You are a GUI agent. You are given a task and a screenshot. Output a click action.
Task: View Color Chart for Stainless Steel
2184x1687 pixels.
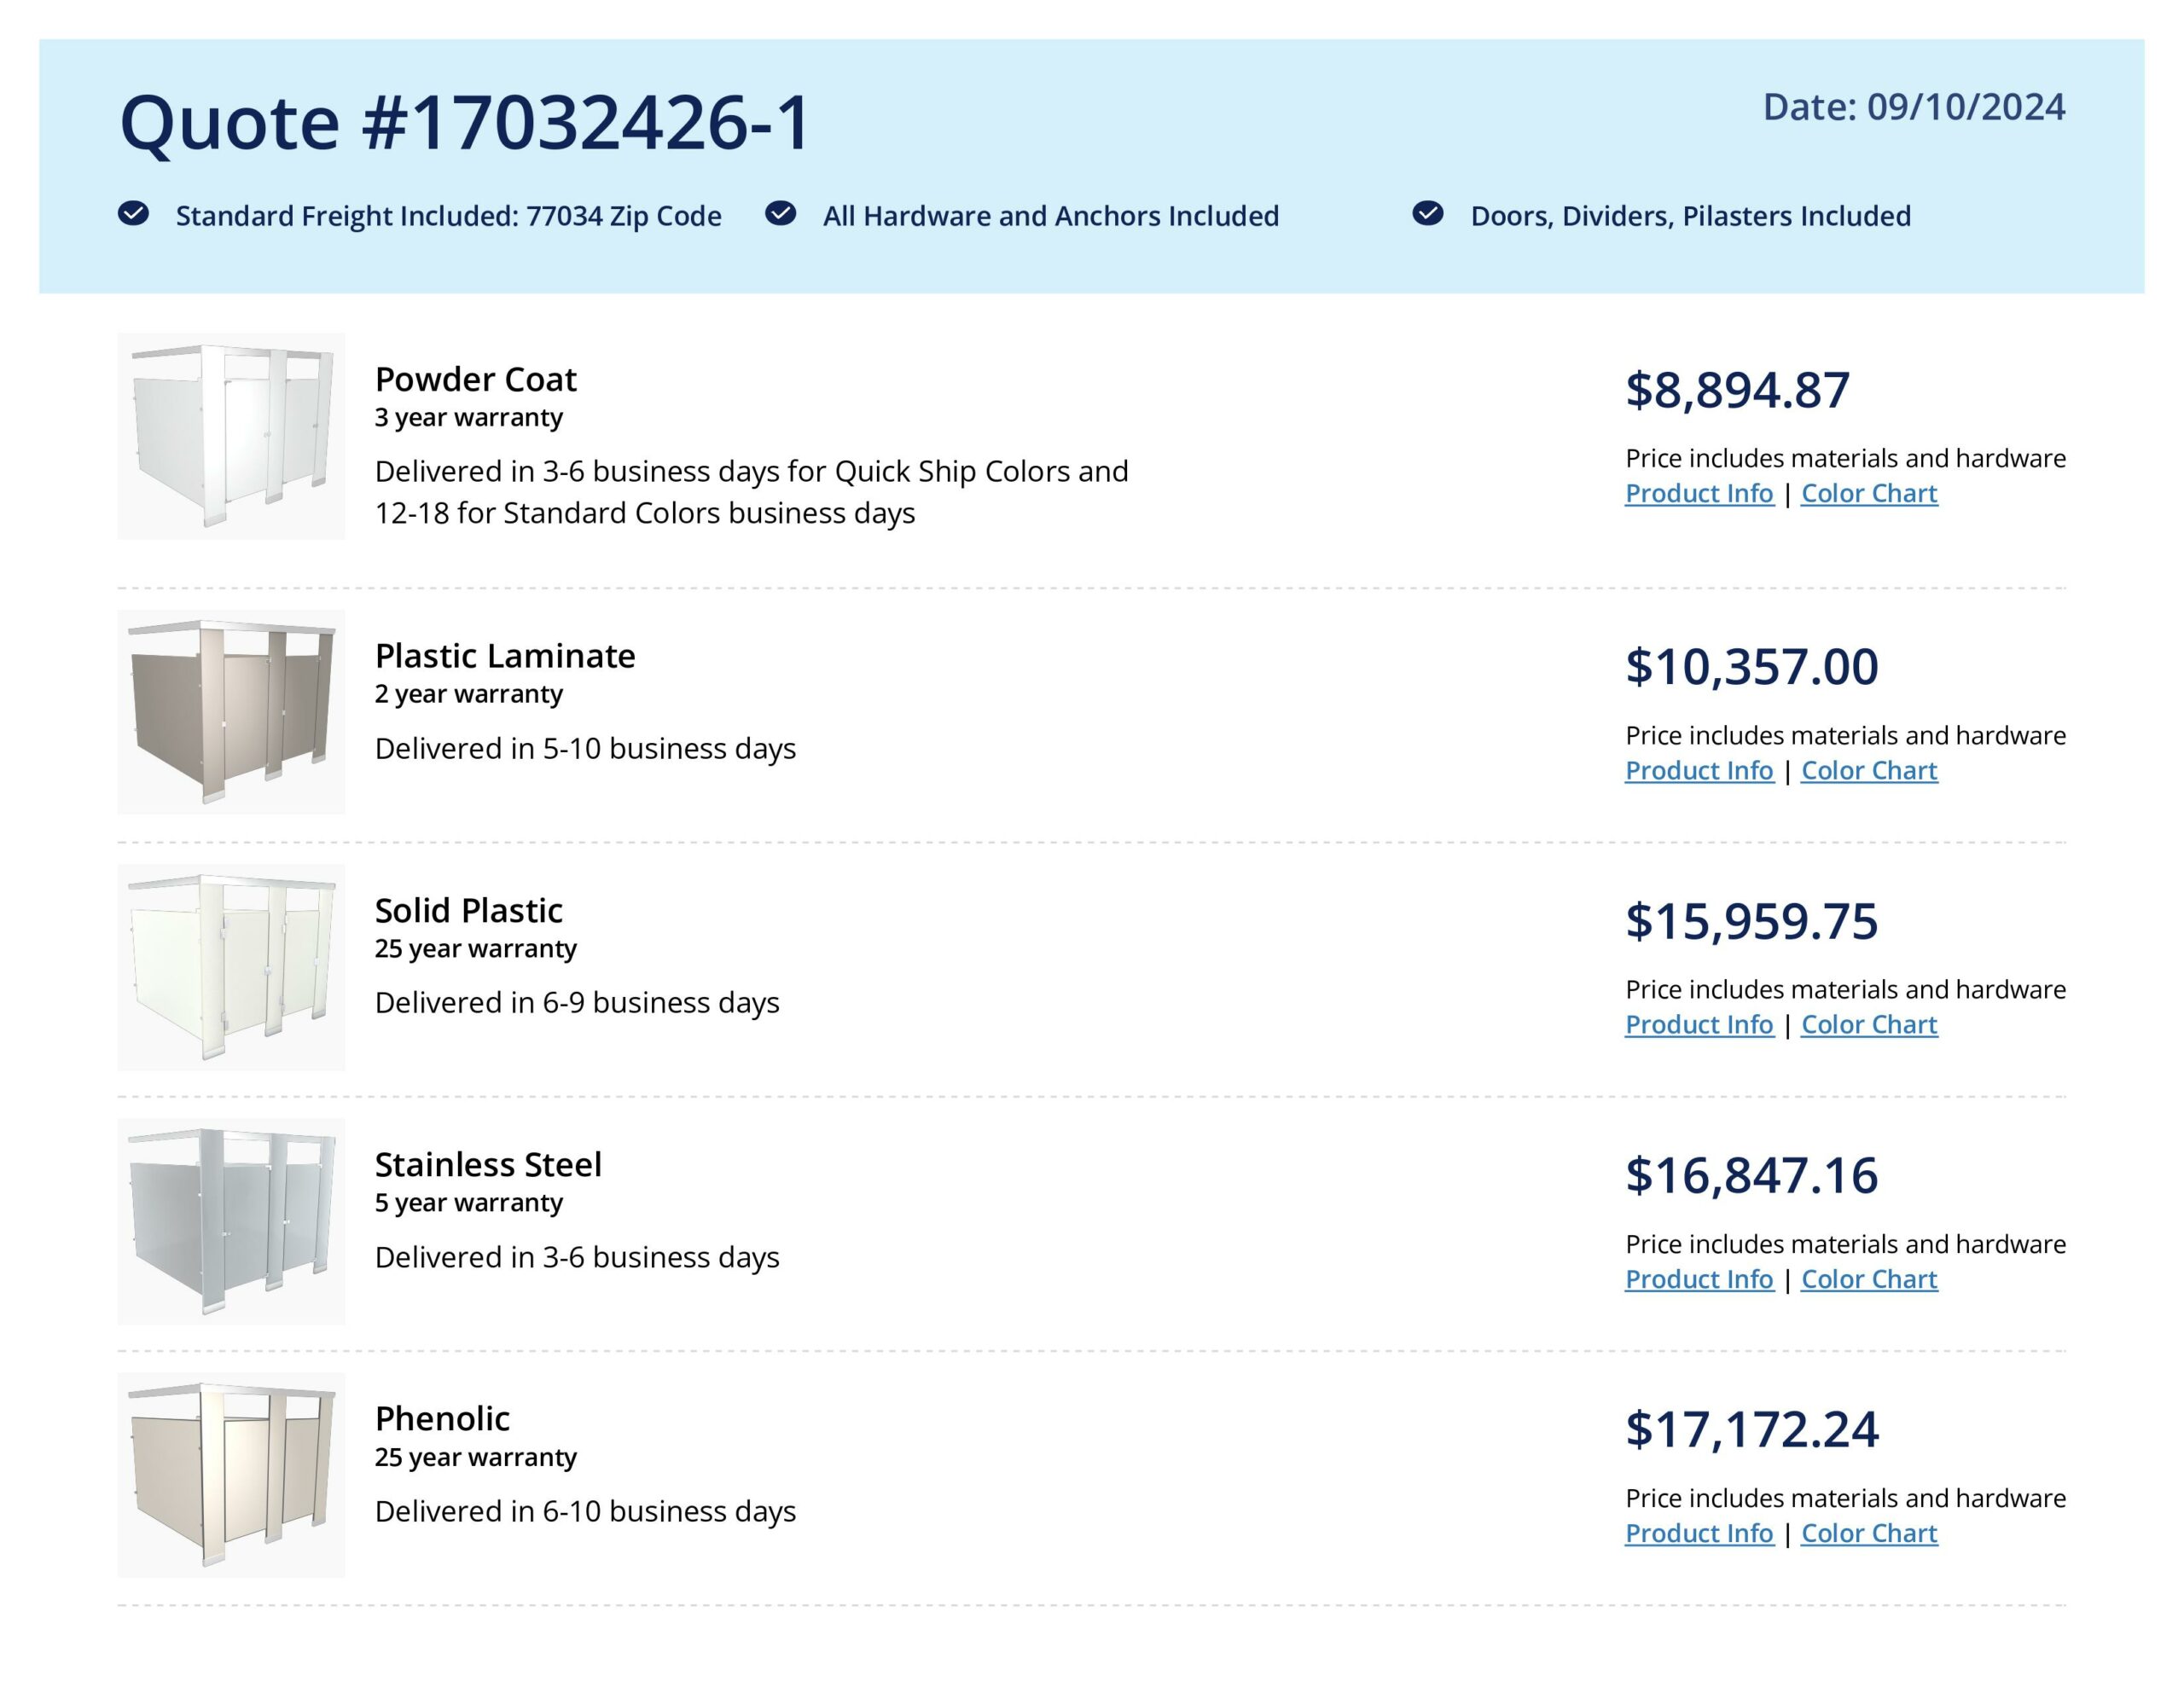(1869, 1280)
